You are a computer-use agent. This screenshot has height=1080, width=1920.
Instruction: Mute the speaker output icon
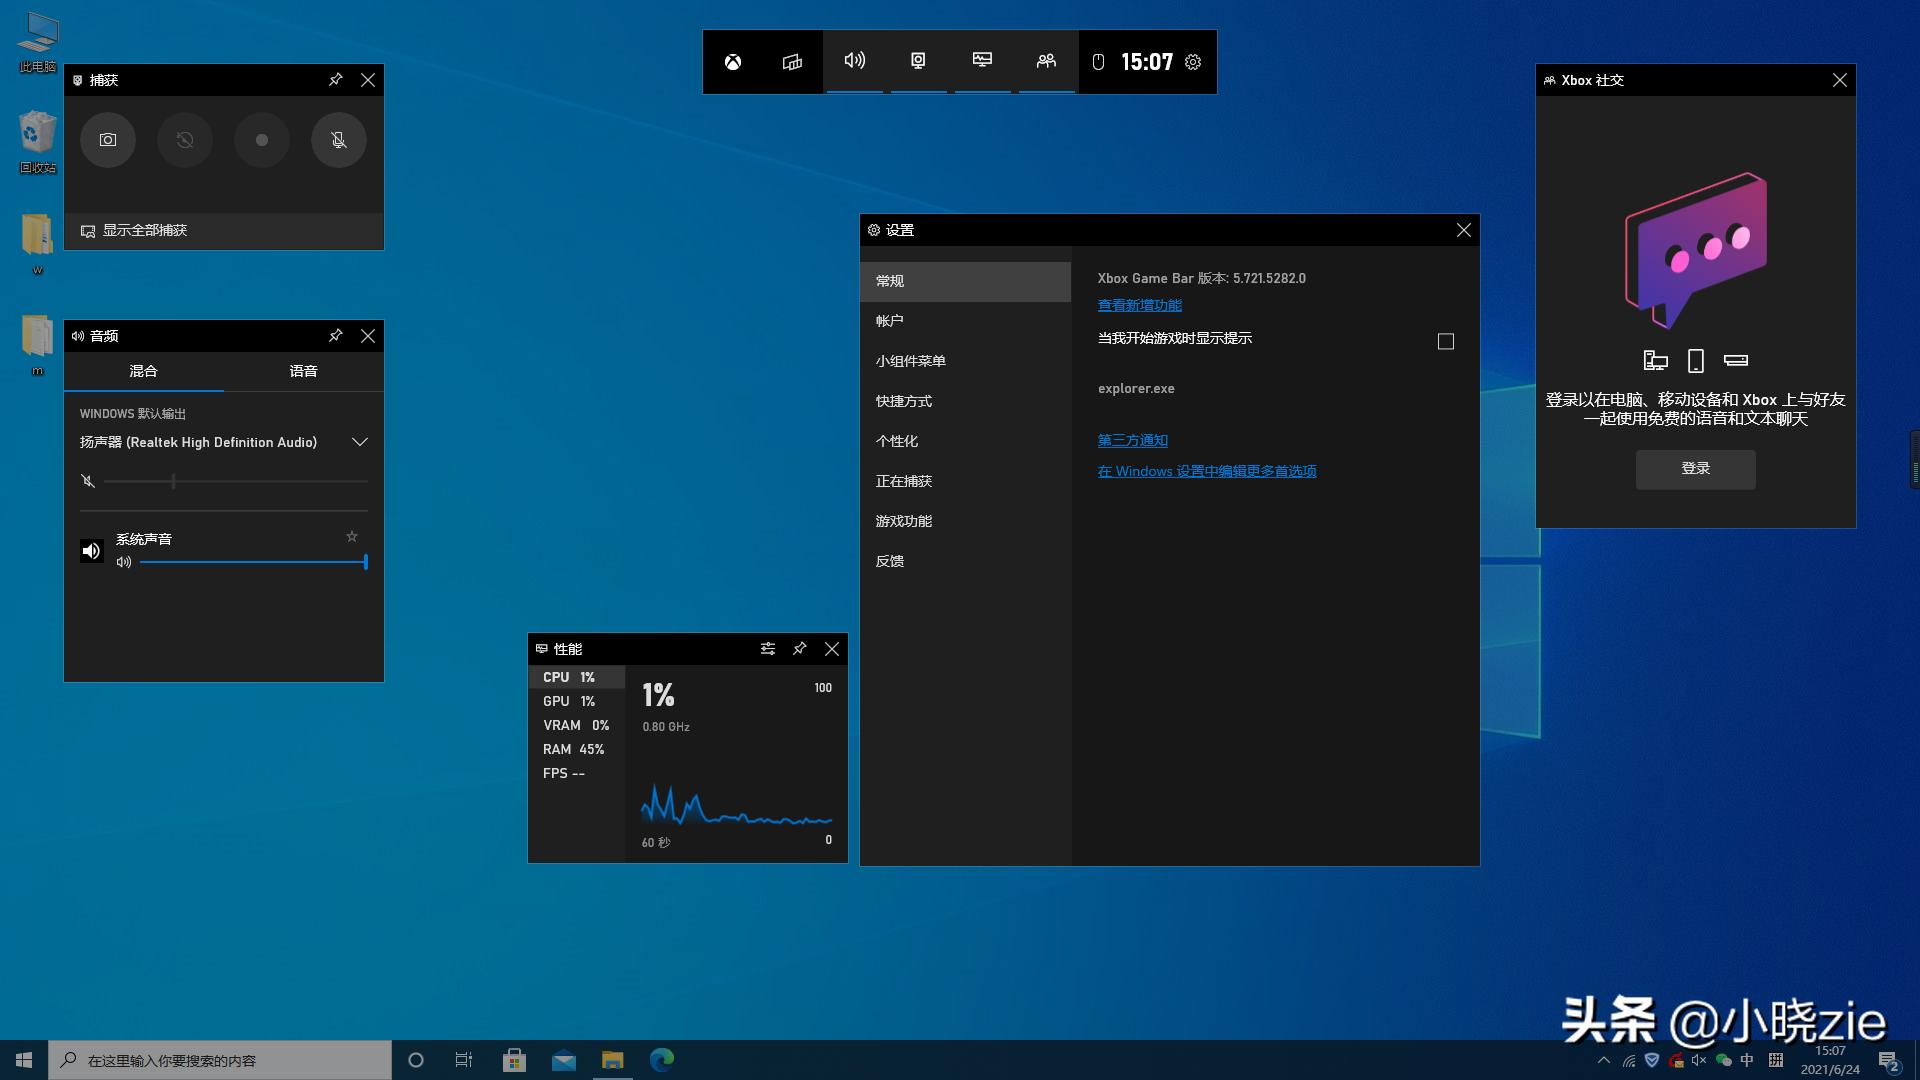pos(88,481)
